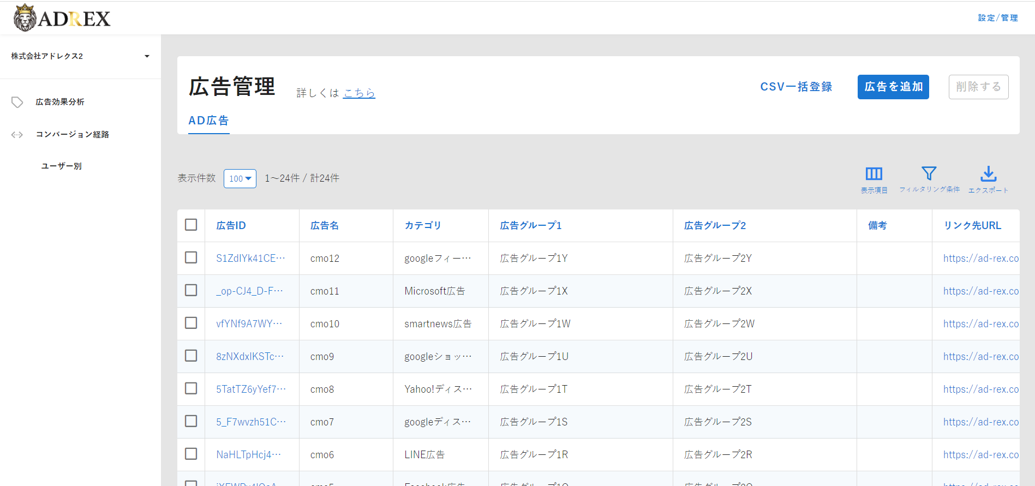Check the checkbox for row cmo9

pos(191,355)
